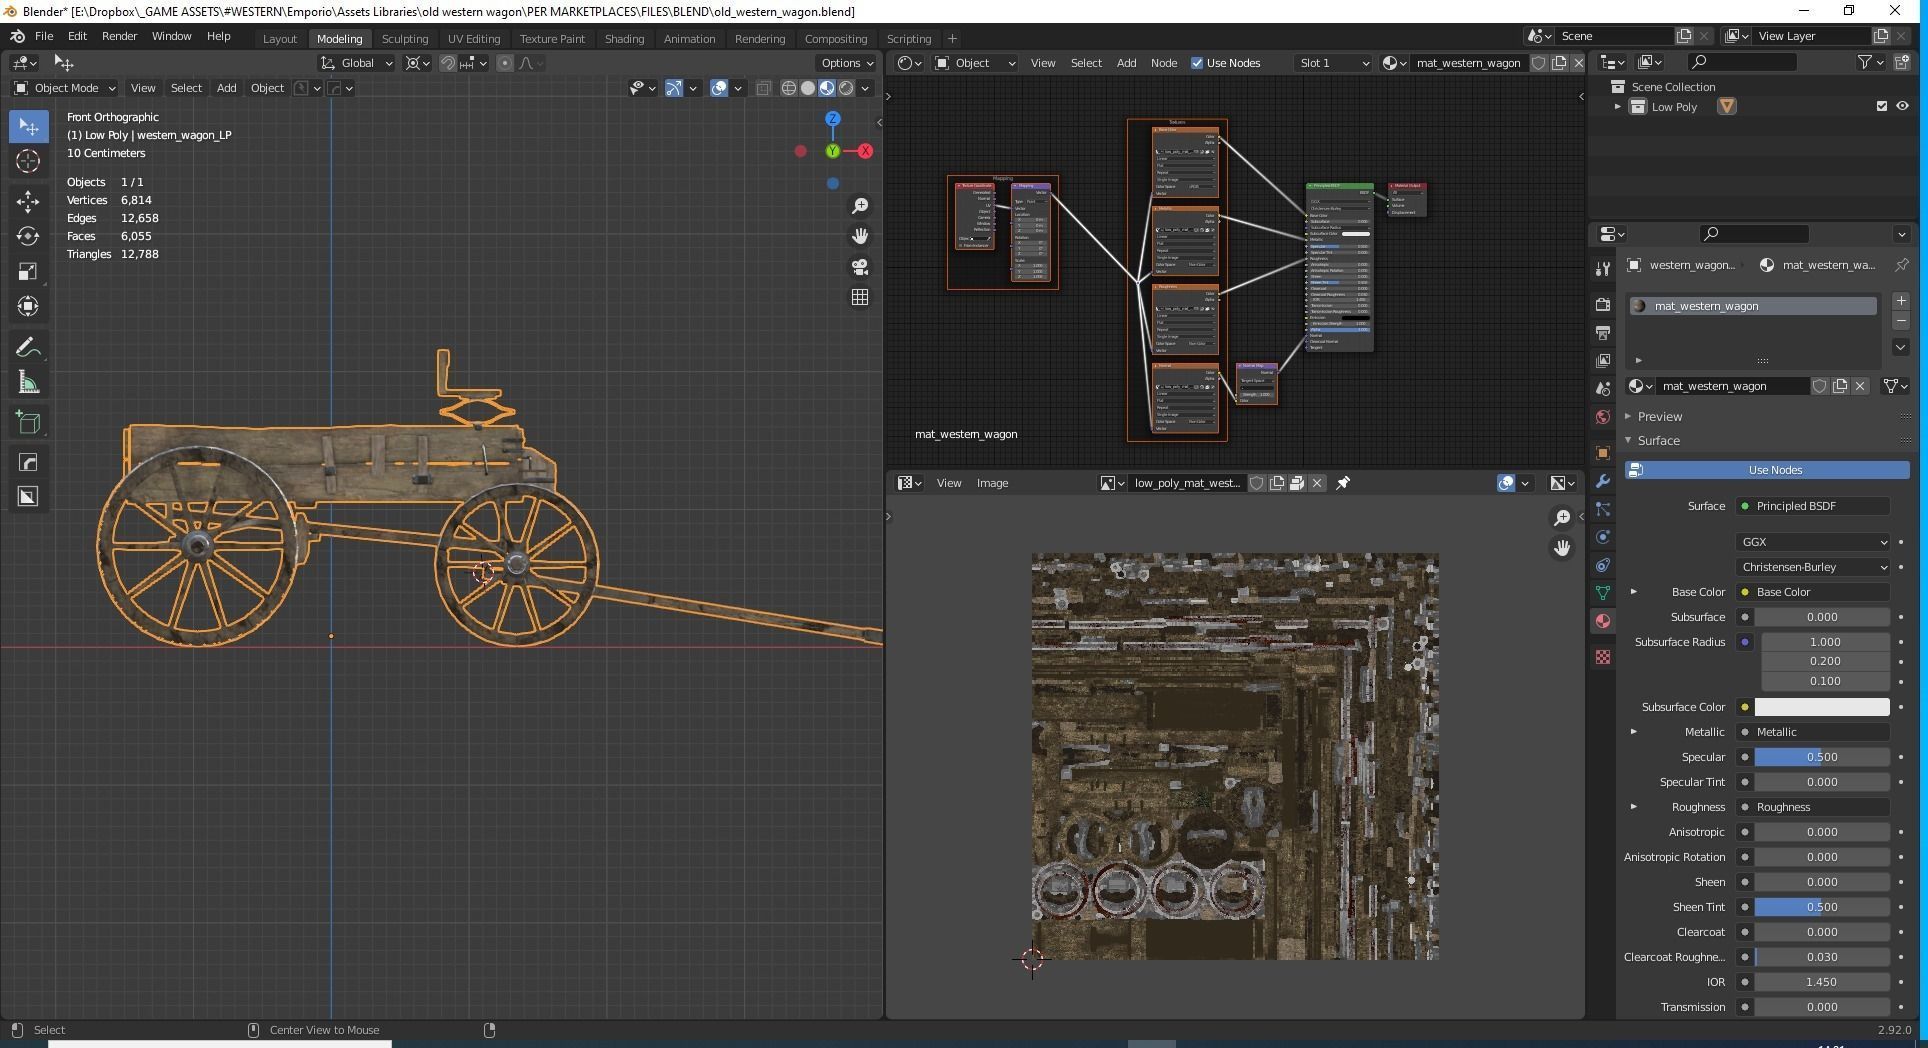Image resolution: width=1928 pixels, height=1048 pixels.
Task: Choose the Measure tool
Action: click(28, 384)
